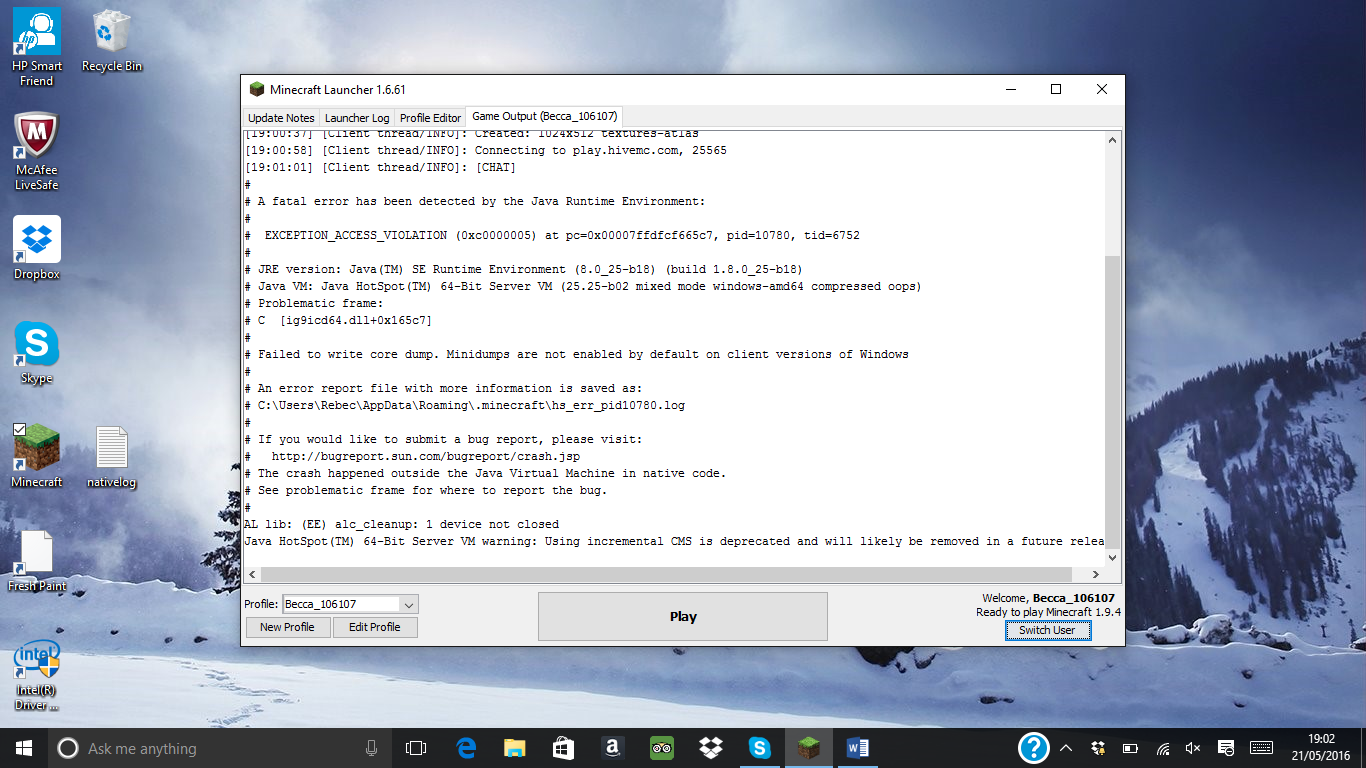The width and height of the screenshot is (1366, 768).
Task: Click the Minecraft Launcher title bar icon
Action: click(x=257, y=89)
